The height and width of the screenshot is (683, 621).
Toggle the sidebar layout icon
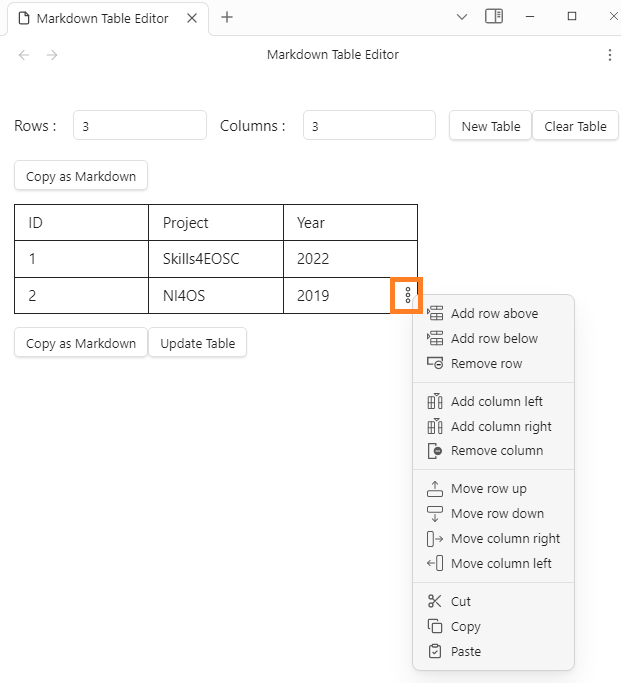[494, 17]
